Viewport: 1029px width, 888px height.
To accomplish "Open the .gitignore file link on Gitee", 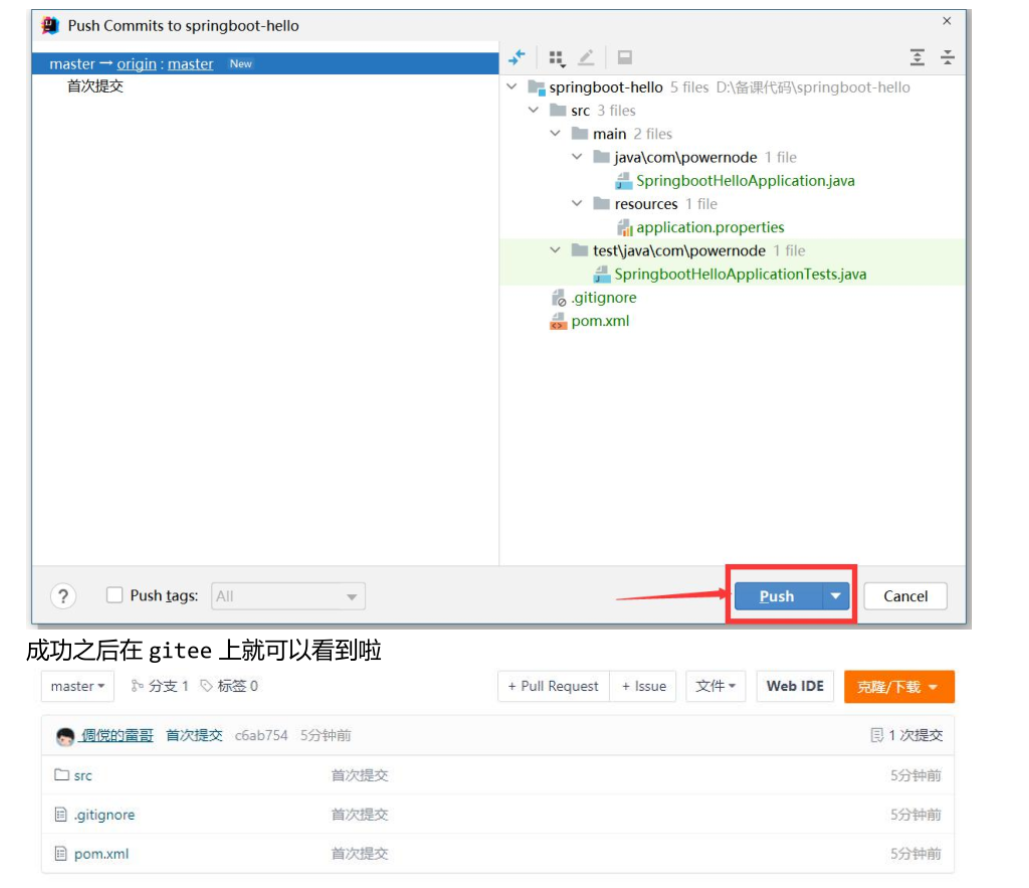I will 104,814.
